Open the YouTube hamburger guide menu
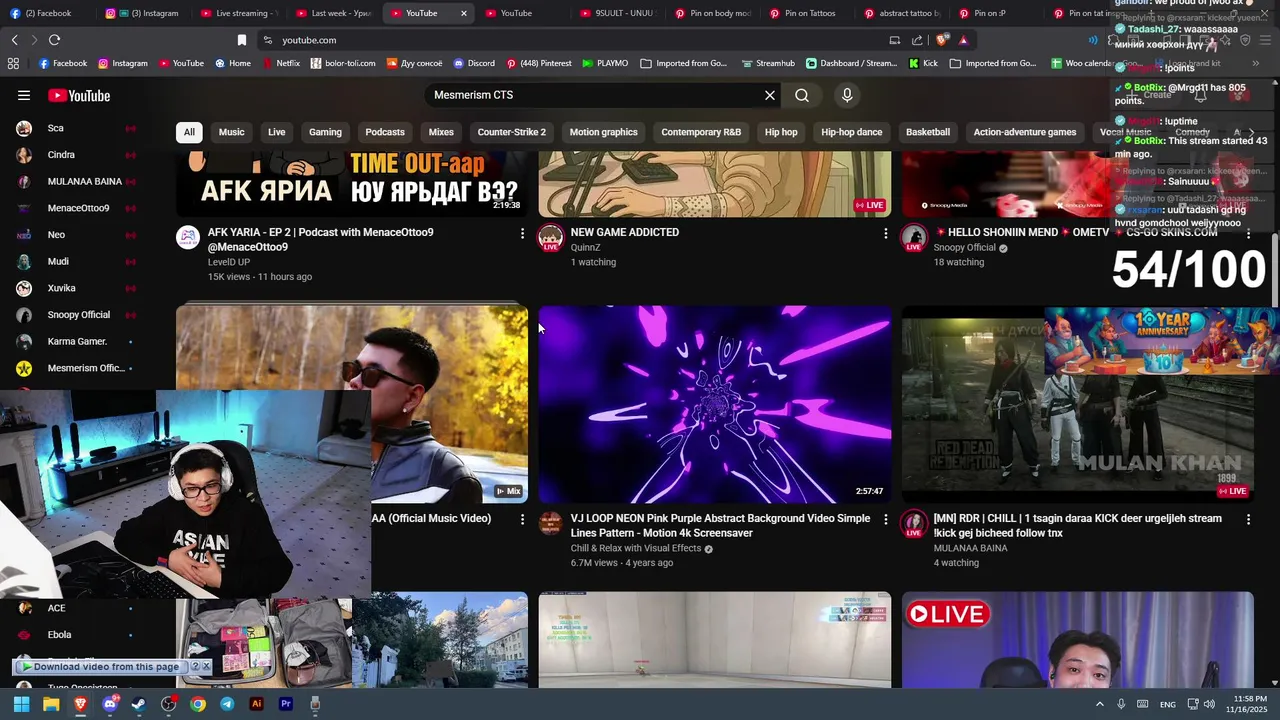Screen dimensions: 1280x720 [x=24, y=96]
